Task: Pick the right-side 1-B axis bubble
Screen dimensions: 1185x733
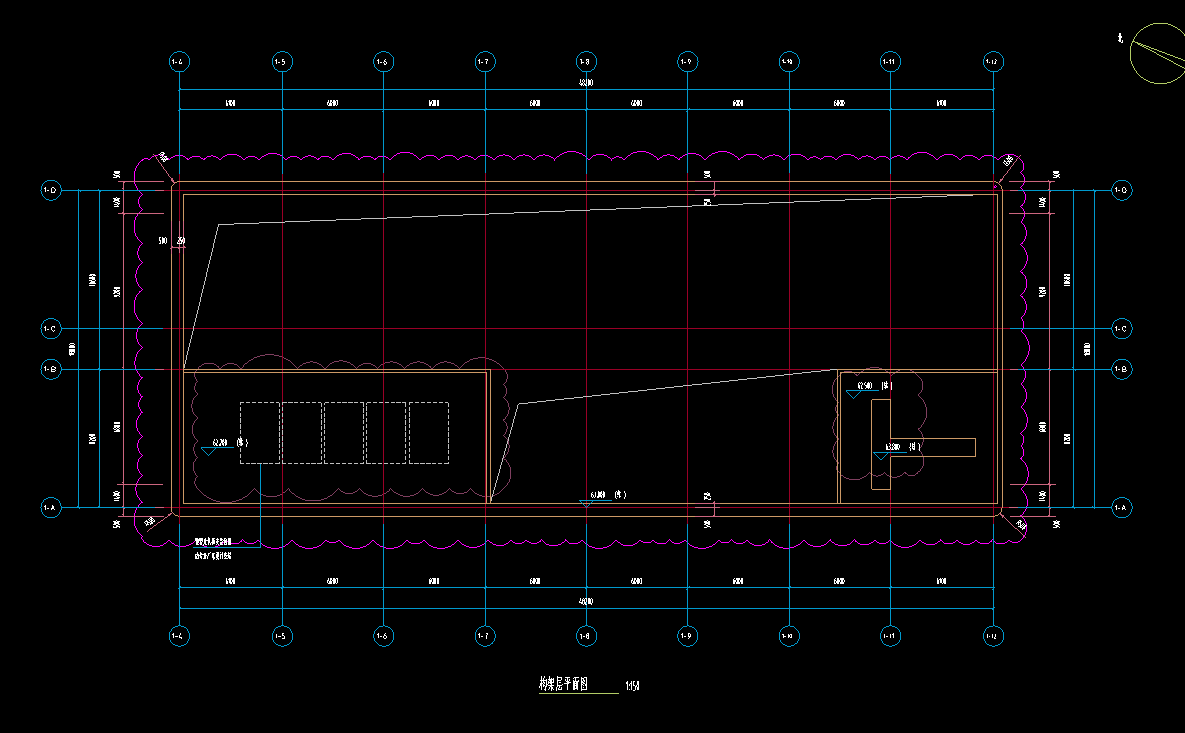Action: coord(1121,370)
